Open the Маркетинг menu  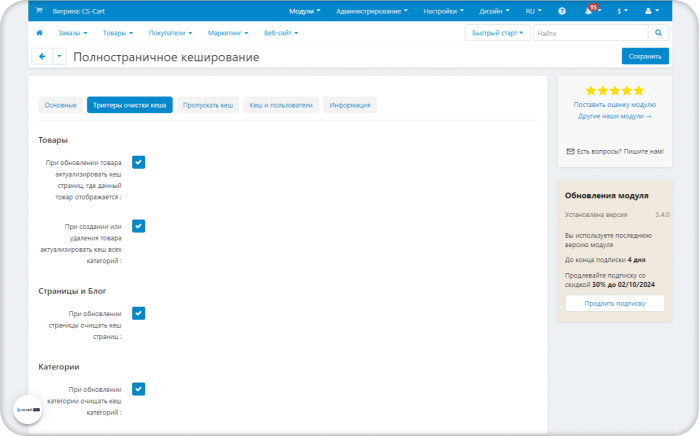228,33
